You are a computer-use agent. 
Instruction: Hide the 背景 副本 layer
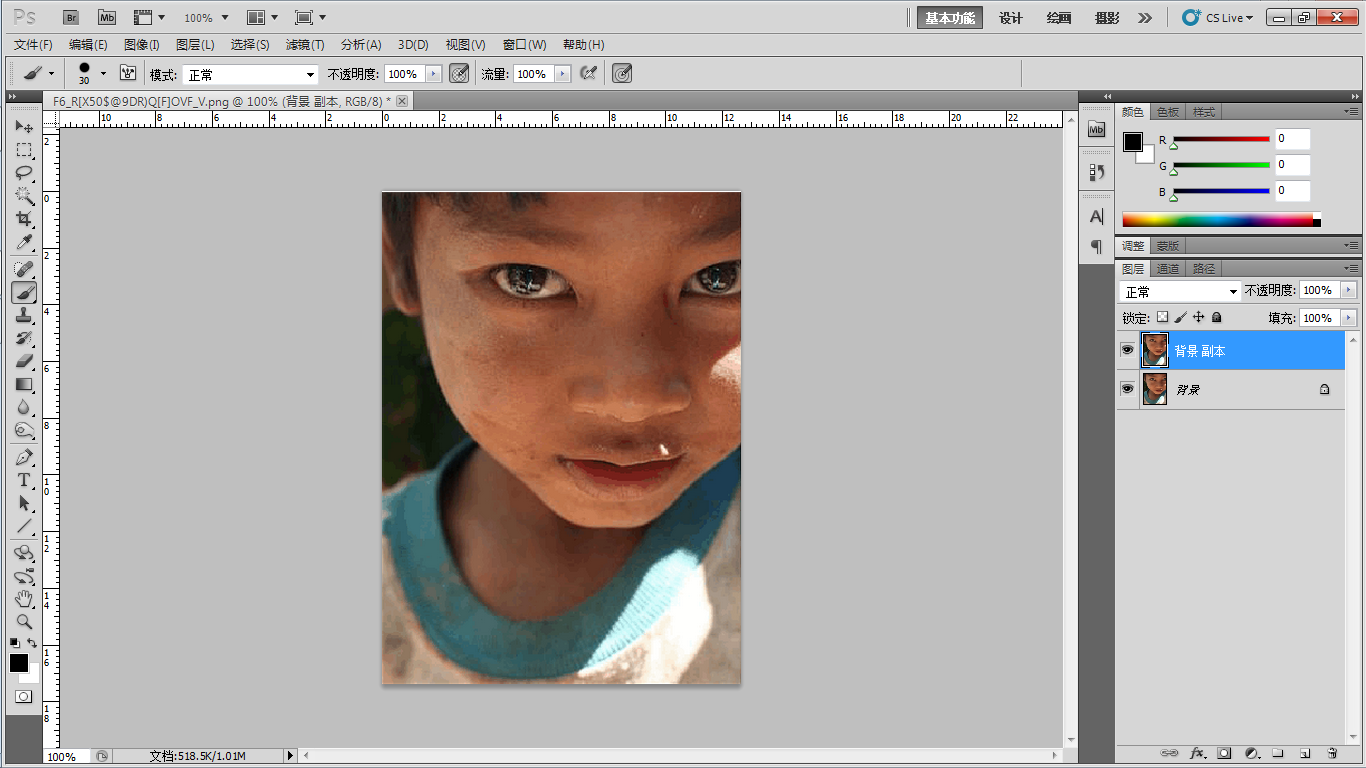click(1127, 351)
